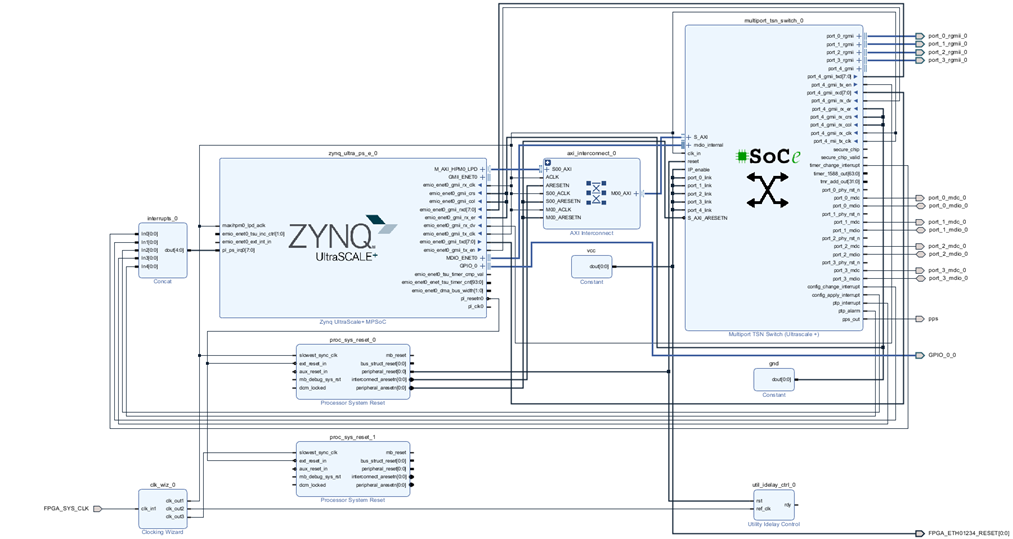
Task: Select the port_0_rgmii_0 external port symbol
Action: click(x=919, y=35)
